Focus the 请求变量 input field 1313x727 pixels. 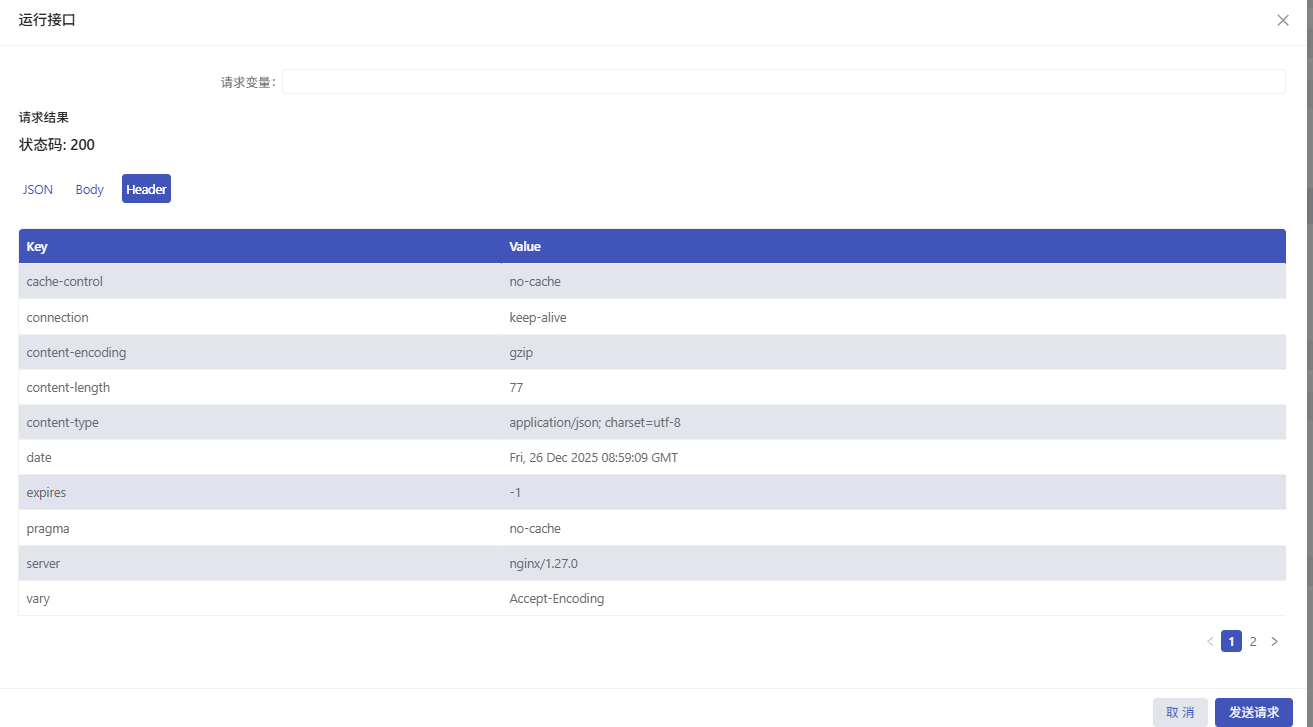pyautogui.click(x=783, y=82)
